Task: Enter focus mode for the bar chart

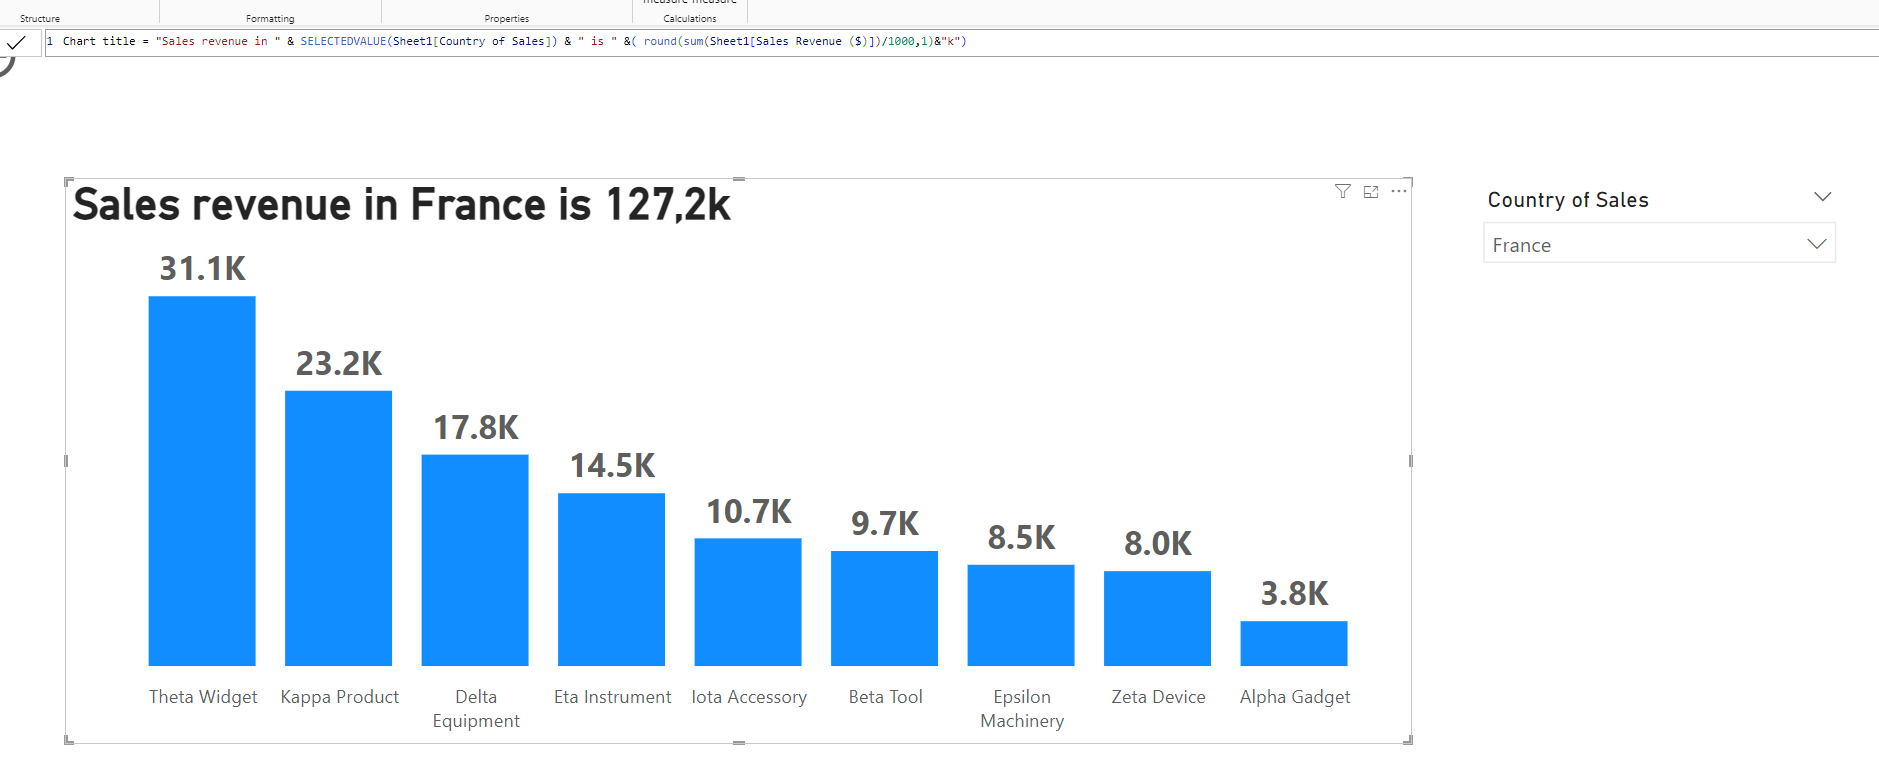Action: [x=1371, y=191]
